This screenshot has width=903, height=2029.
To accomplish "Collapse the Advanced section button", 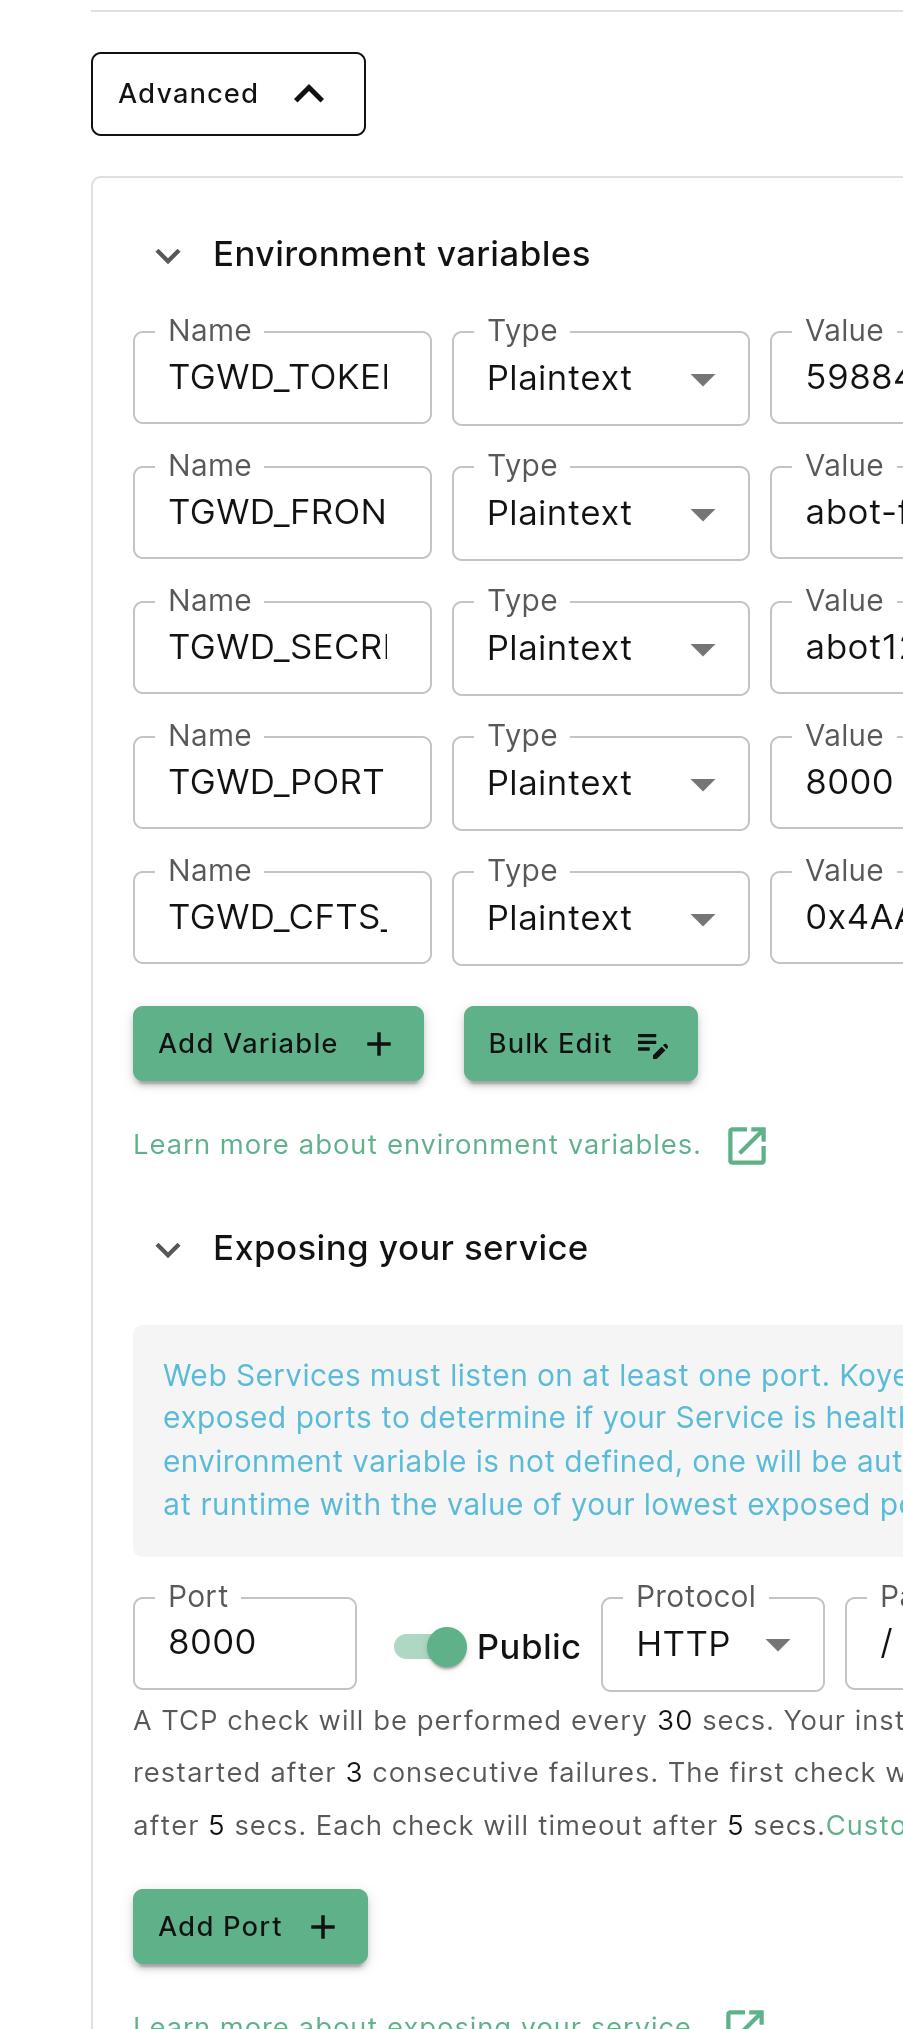I will 228,94.
